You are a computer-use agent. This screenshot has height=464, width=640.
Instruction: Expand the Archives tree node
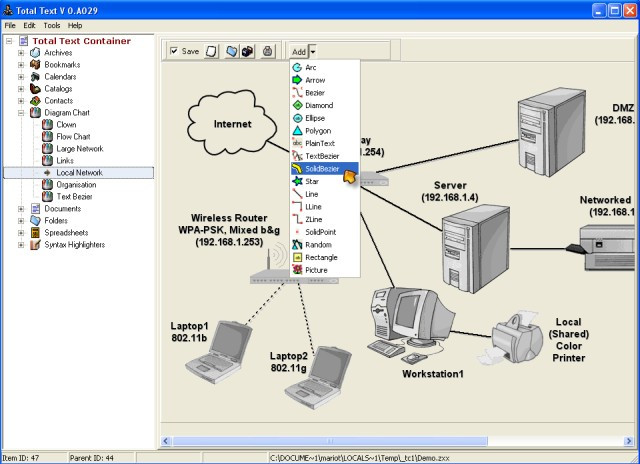21,53
